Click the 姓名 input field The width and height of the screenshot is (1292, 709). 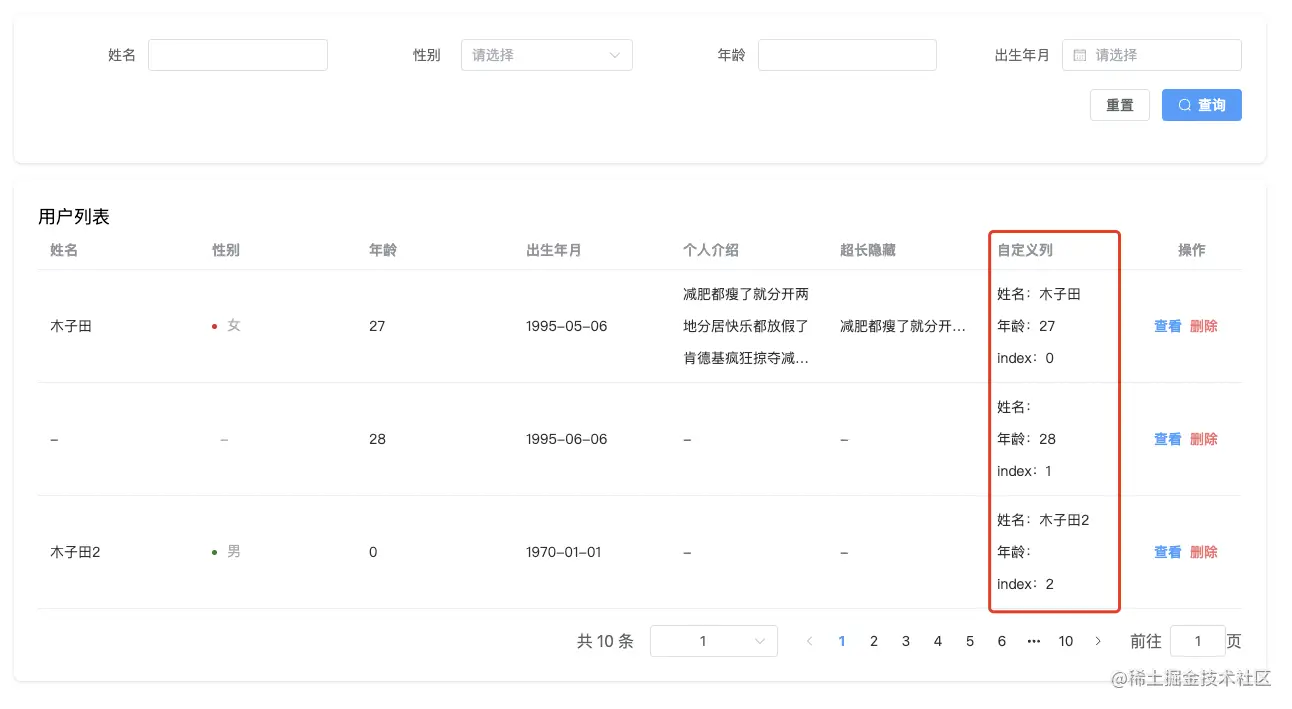(238, 55)
